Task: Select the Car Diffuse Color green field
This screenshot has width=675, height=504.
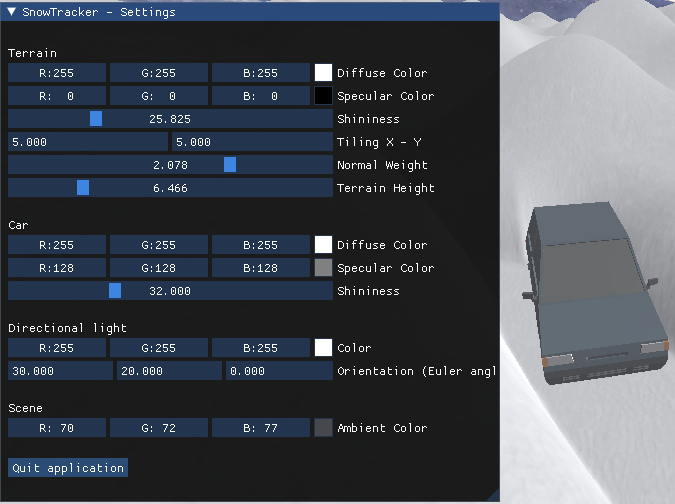Action: point(159,245)
